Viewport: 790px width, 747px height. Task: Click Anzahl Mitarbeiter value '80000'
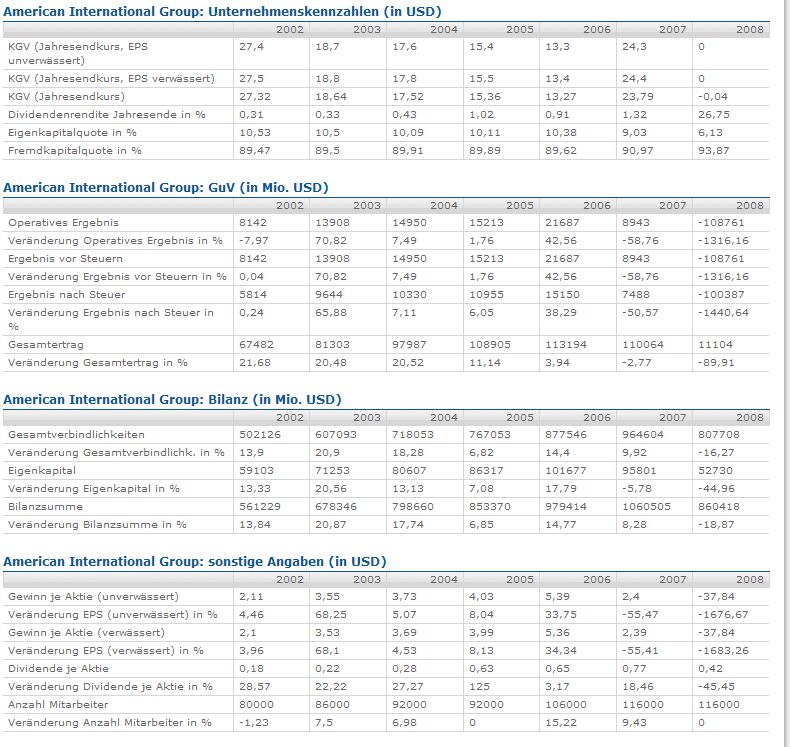[x=256, y=705]
